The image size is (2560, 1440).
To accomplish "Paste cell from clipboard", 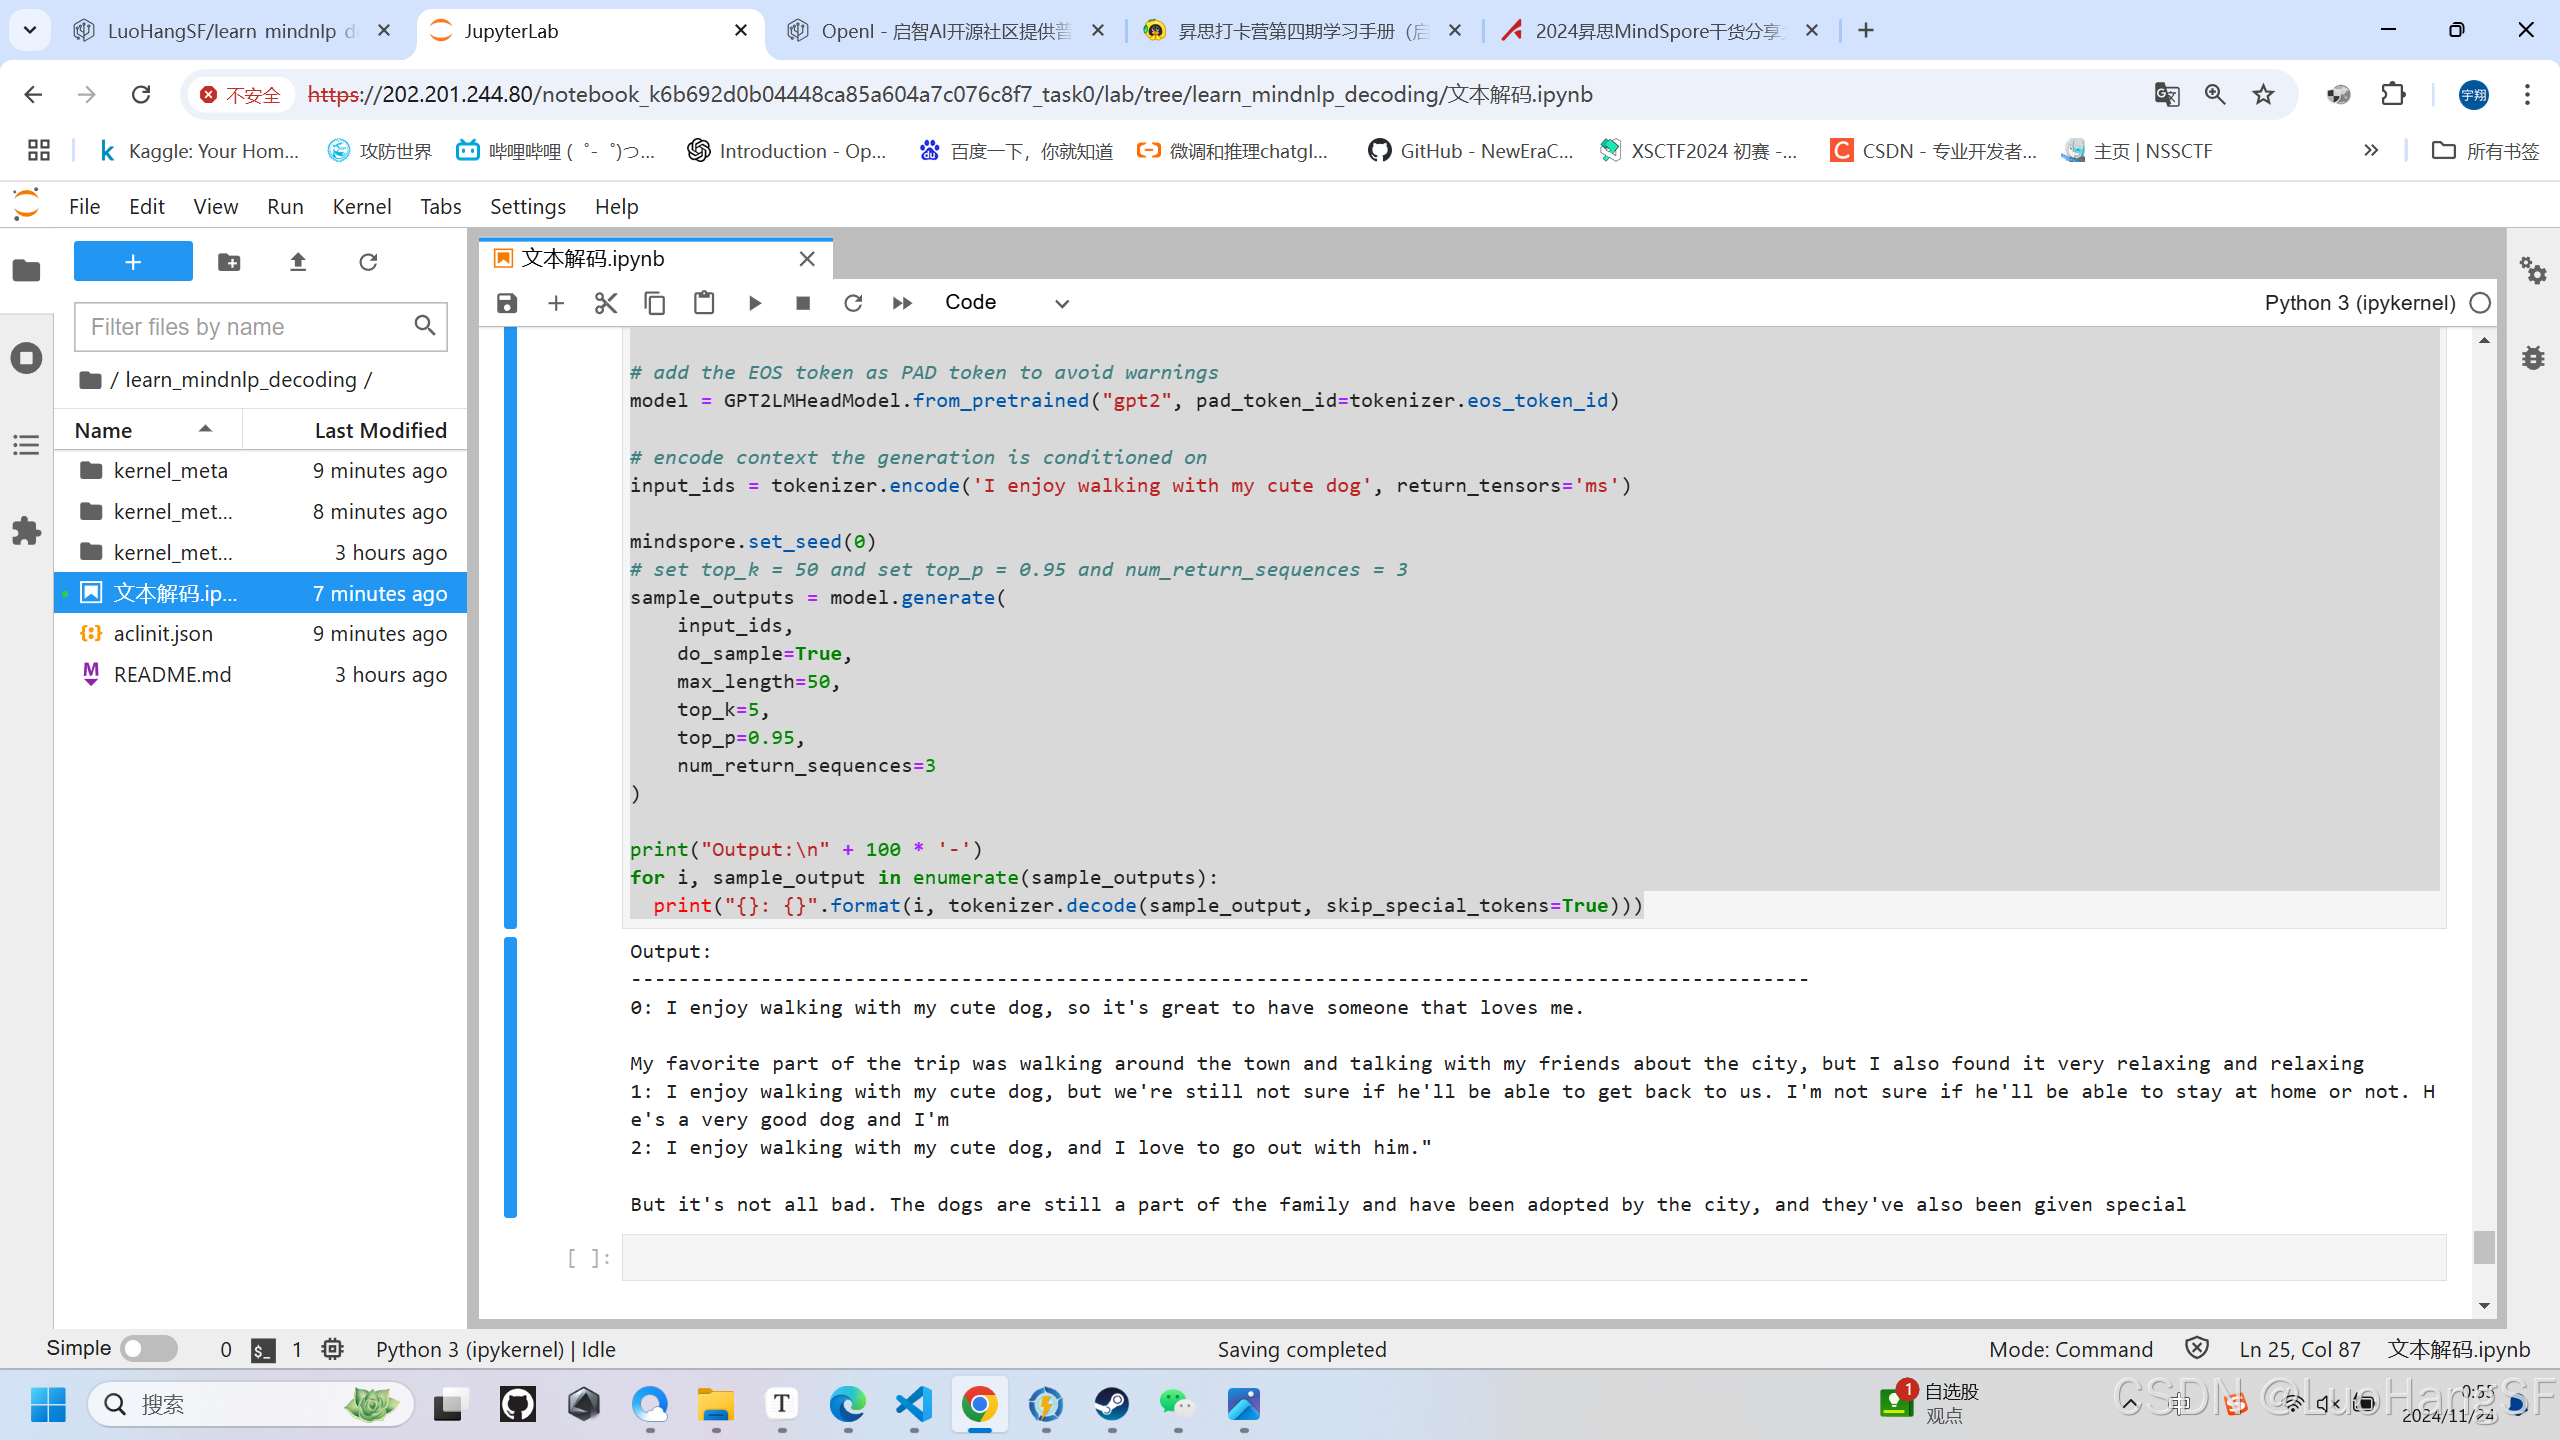I will pyautogui.click(x=704, y=303).
